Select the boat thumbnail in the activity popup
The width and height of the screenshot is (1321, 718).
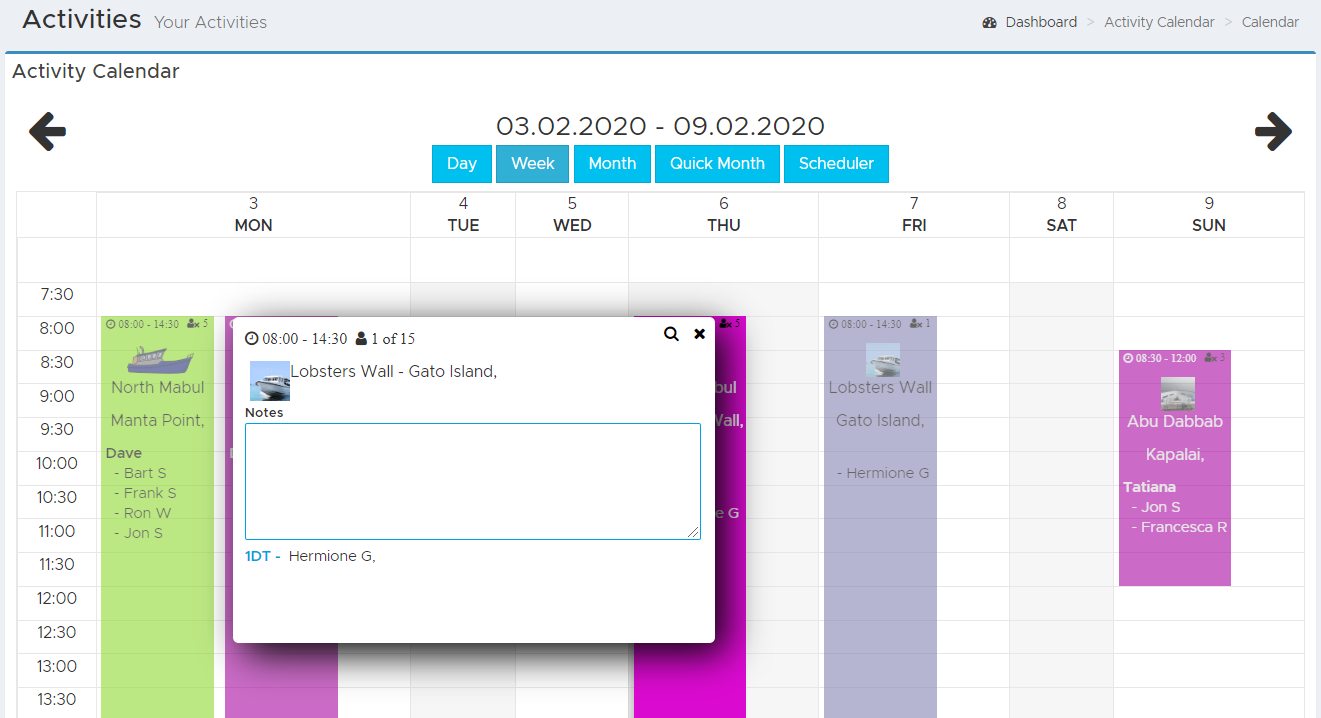269,381
